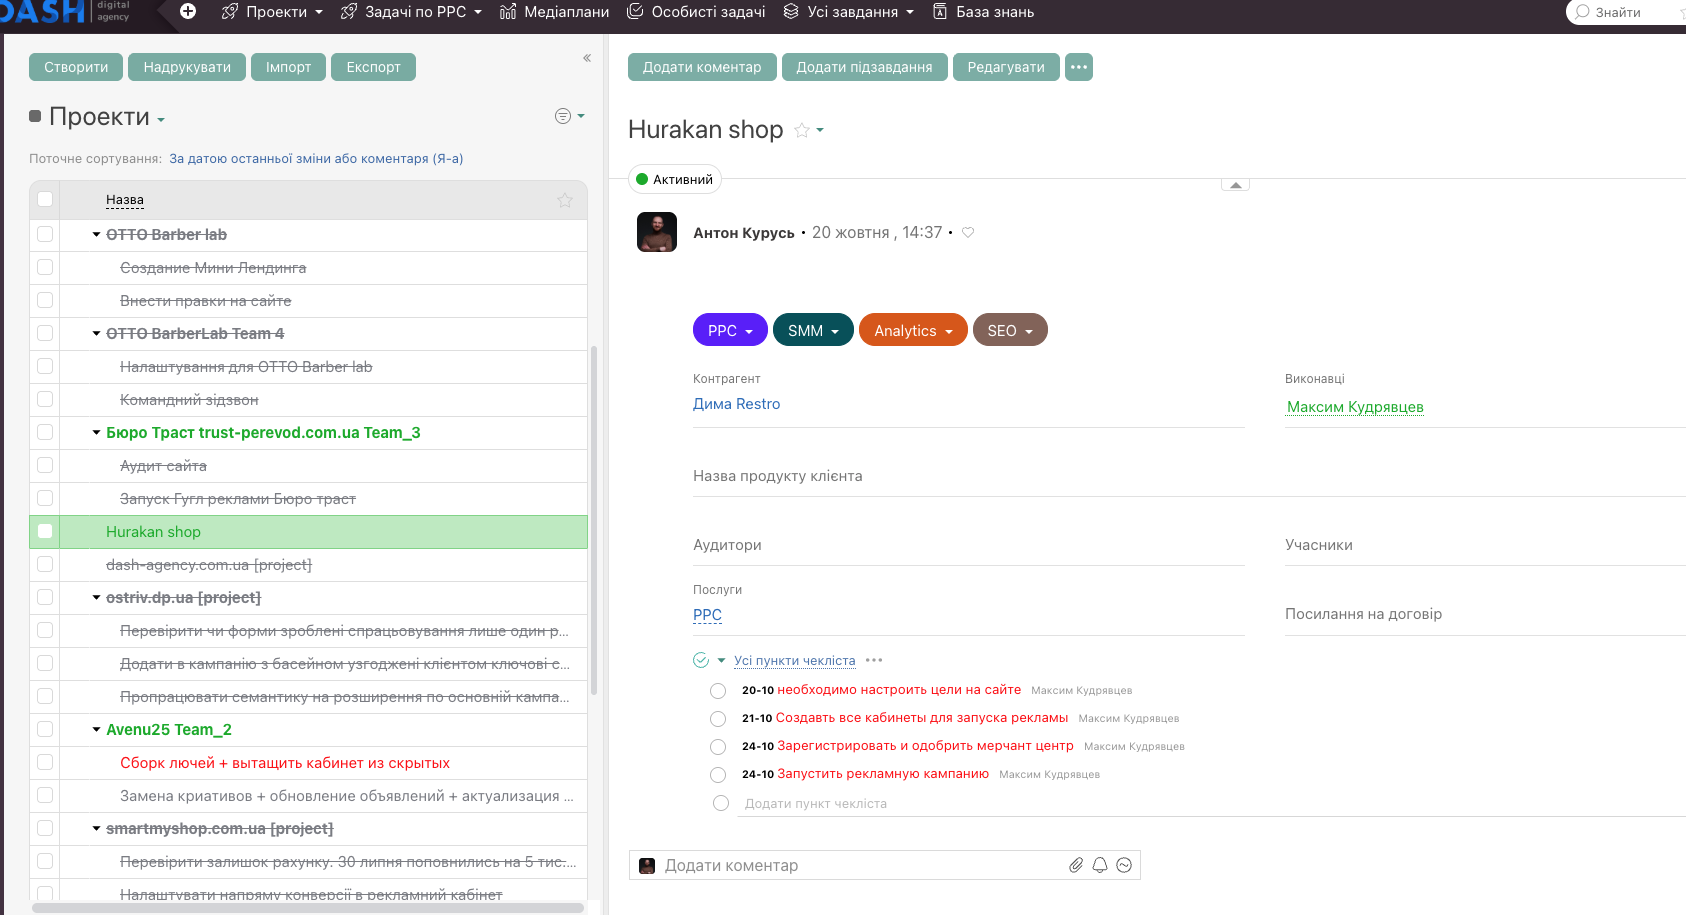Click the Експорт button
The image size is (1686, 915).
(373, 67)
